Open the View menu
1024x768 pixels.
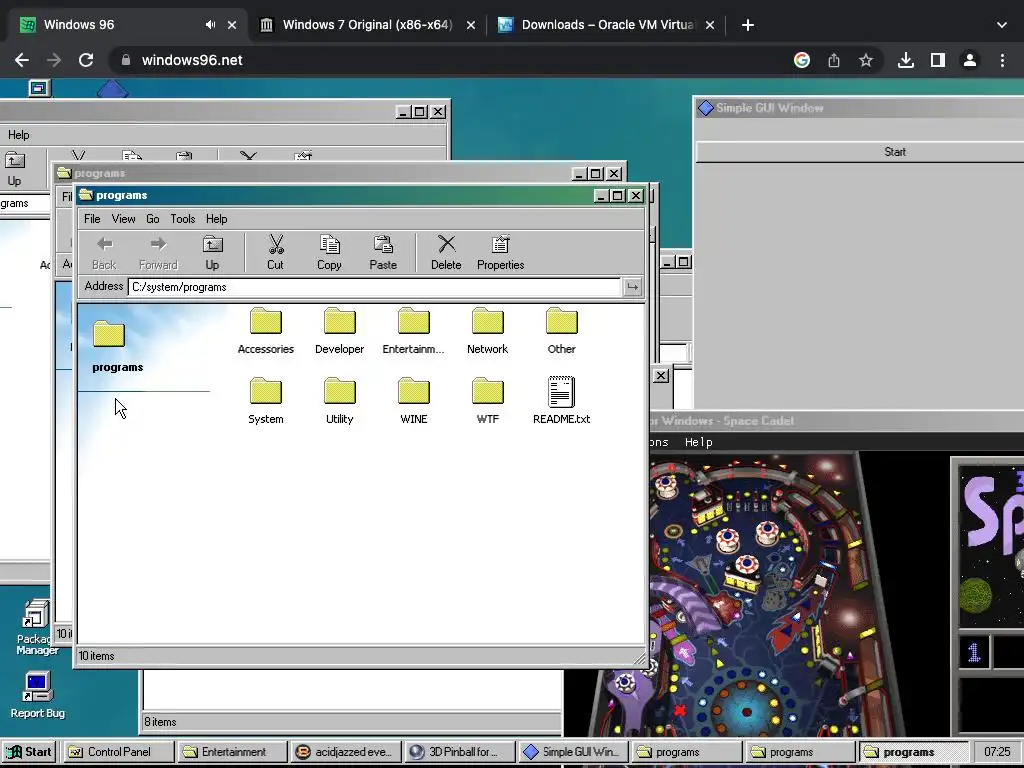pyautogui.click(x=123, y=219)
